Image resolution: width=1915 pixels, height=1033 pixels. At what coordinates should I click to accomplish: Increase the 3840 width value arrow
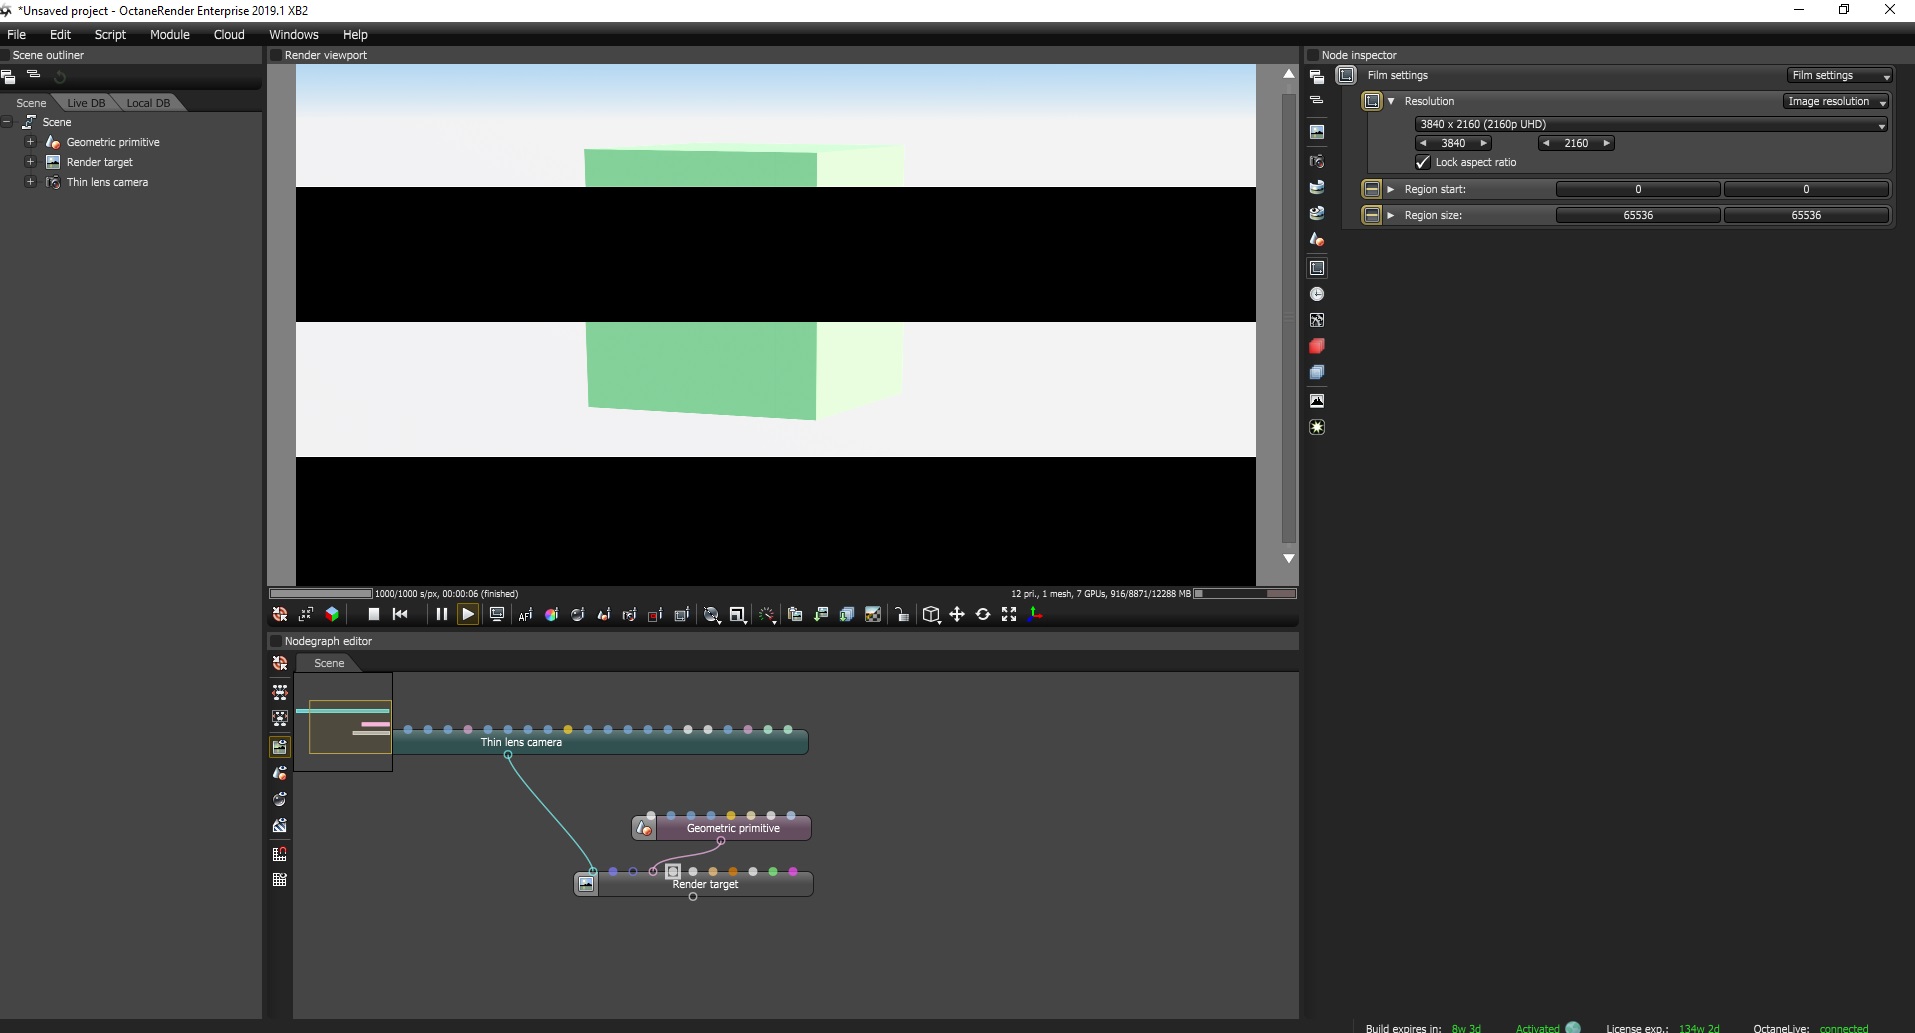(x=1484, y=143)
